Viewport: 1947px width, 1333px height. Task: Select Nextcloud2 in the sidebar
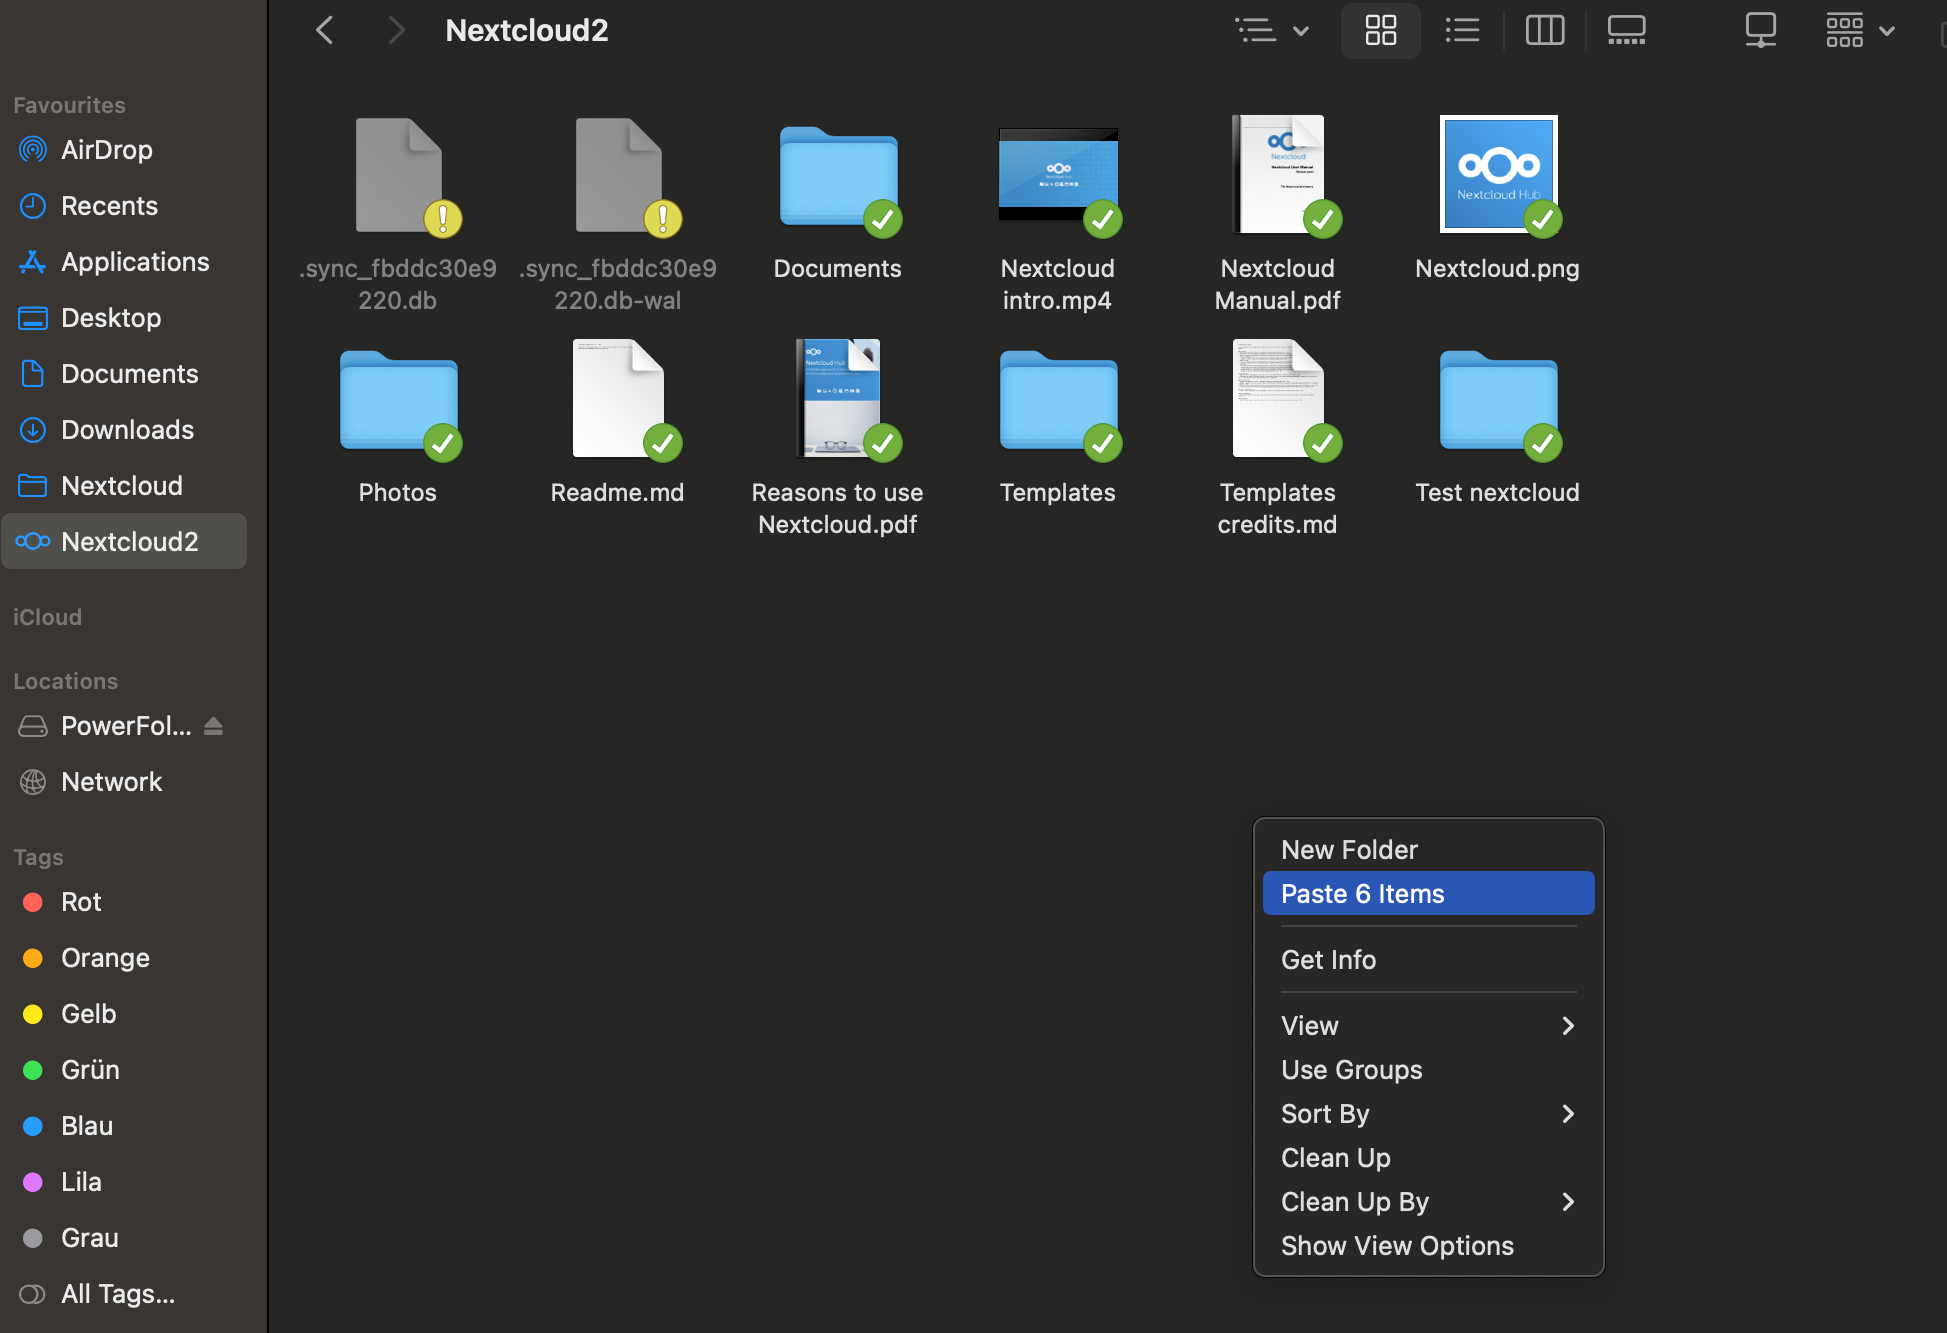pos(124,541)
